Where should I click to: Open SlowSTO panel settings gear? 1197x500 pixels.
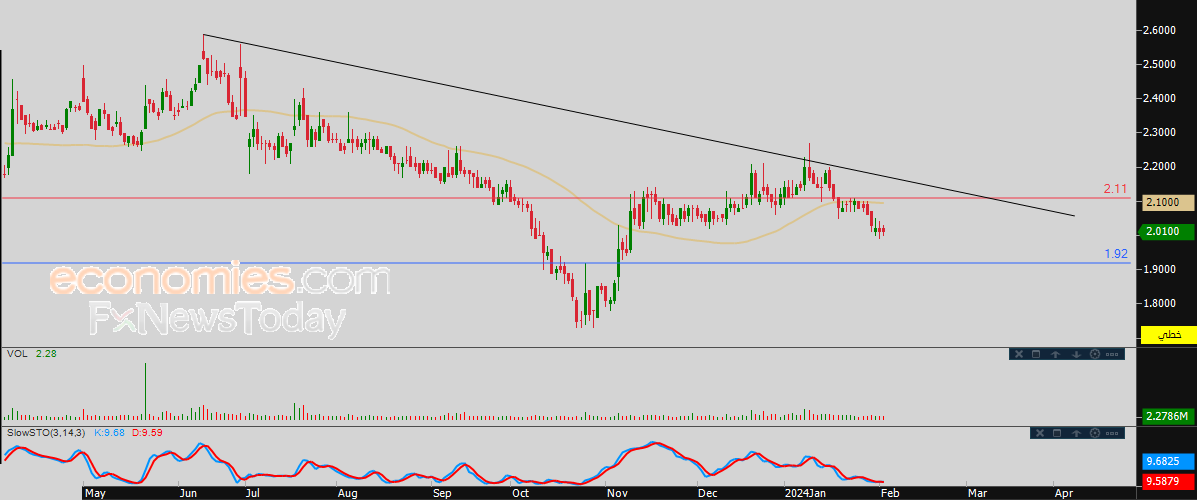(x=1096, y=433)
